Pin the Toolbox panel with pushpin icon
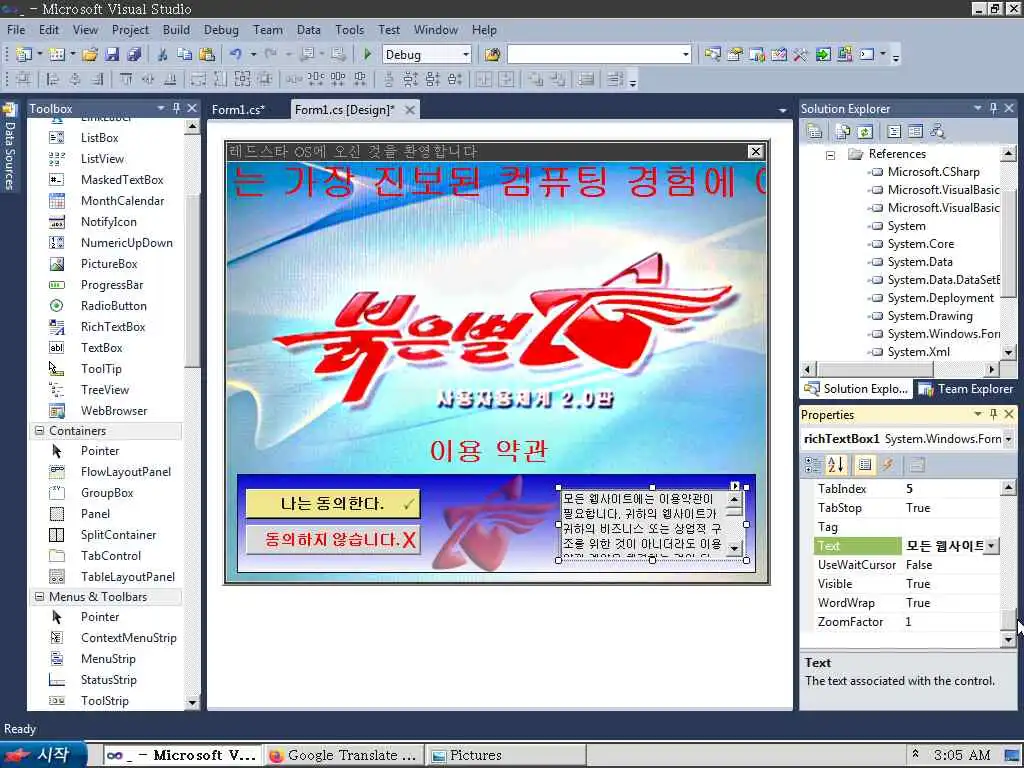1024x768 pixels. (x=176, y=108)
